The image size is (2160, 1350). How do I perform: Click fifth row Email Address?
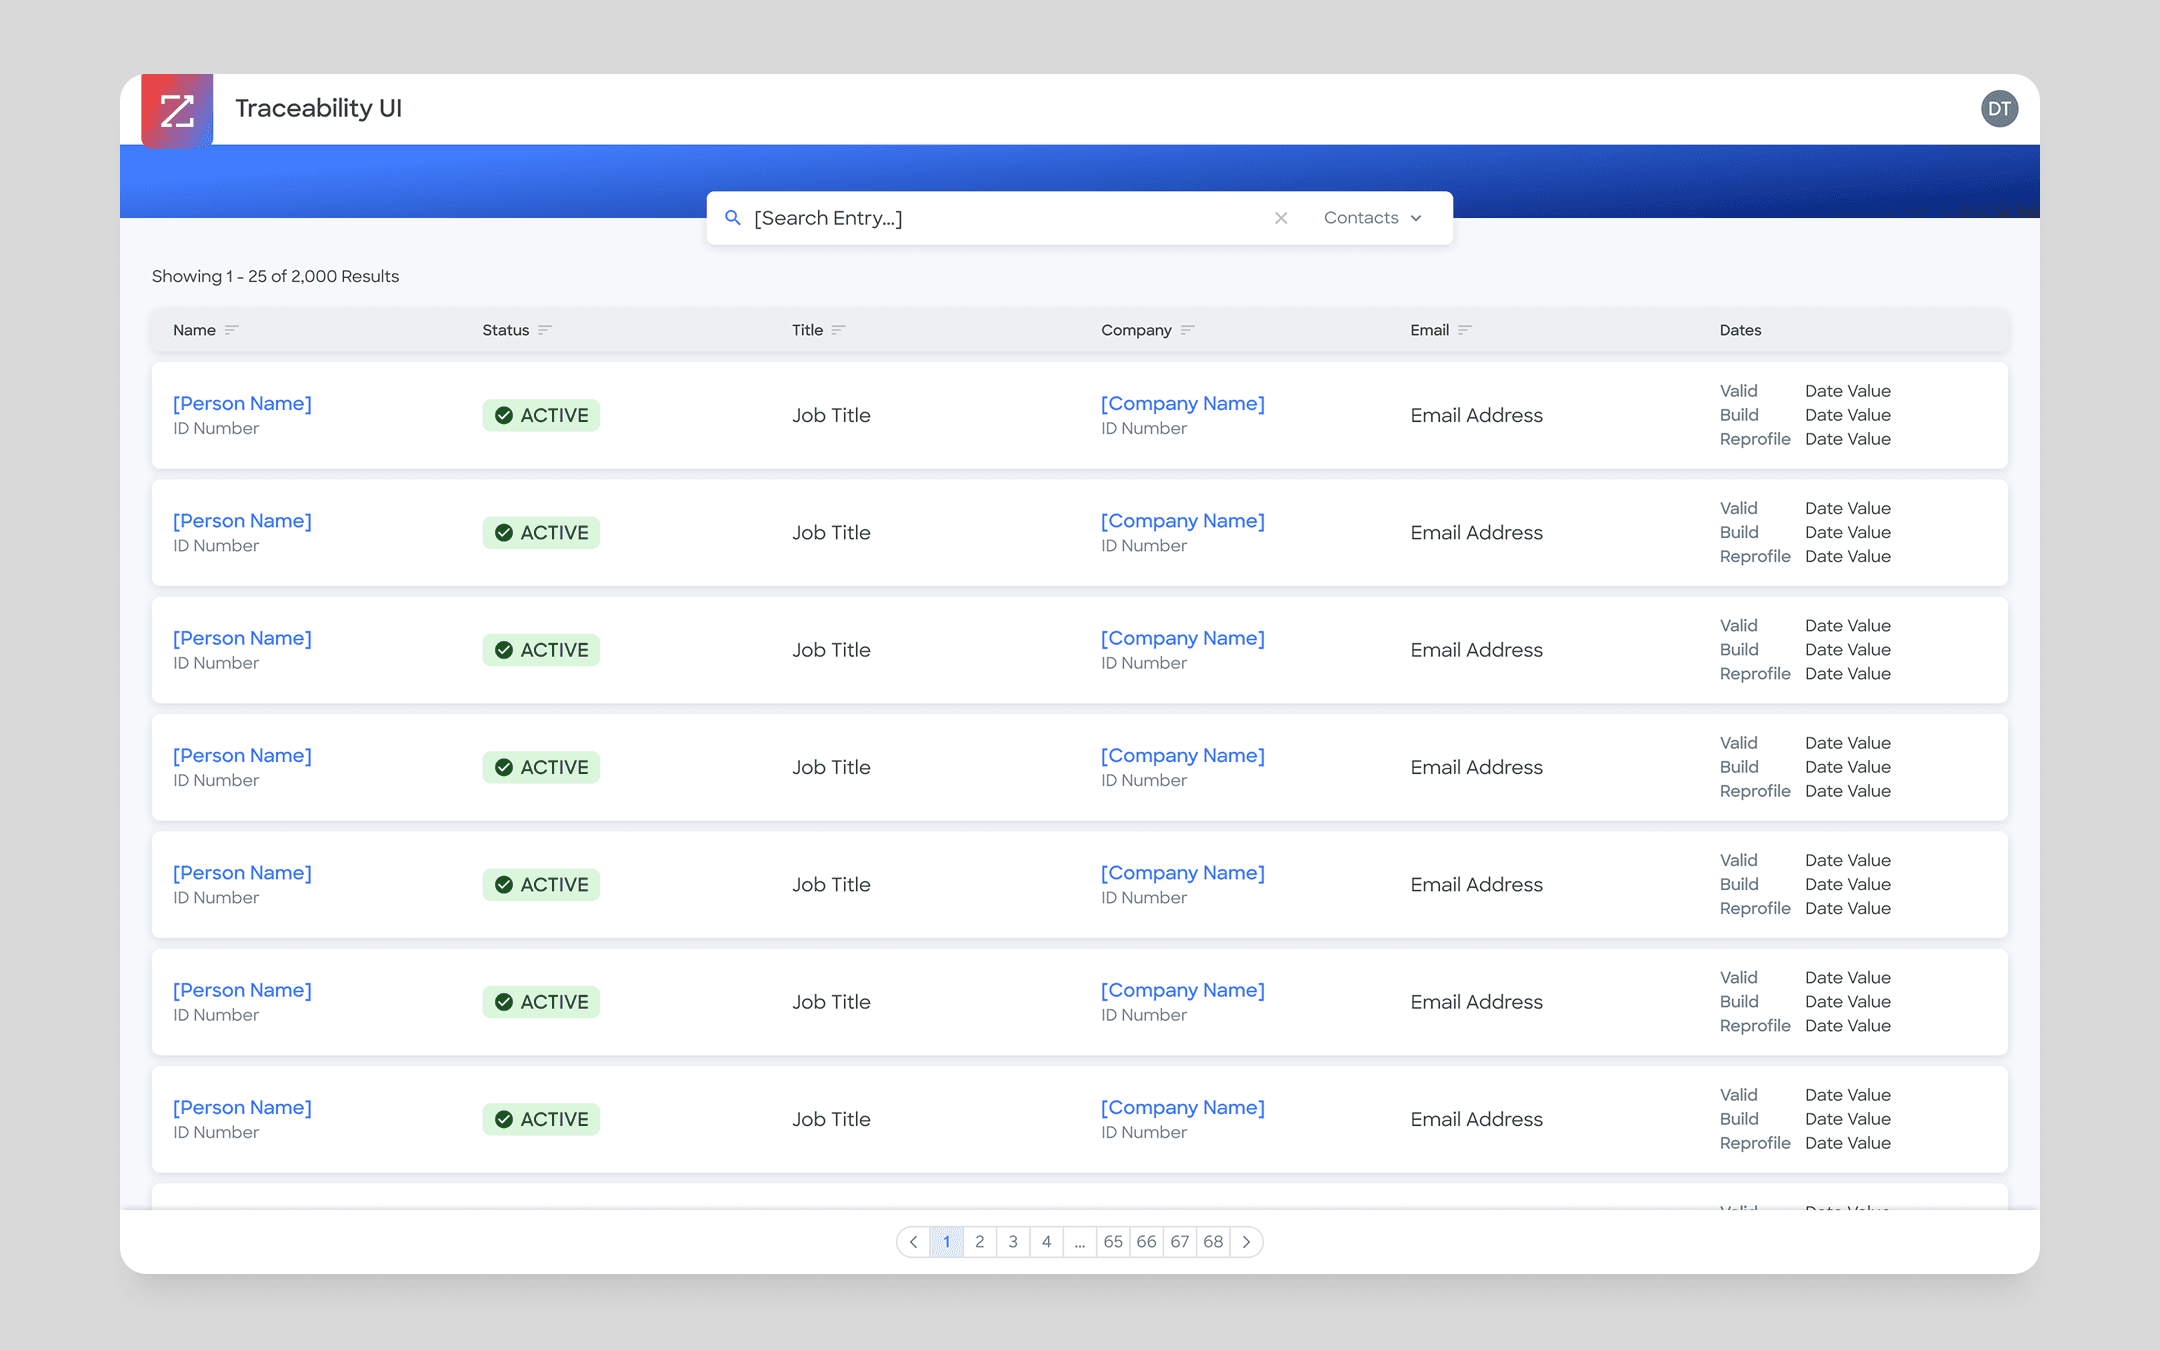click(1476, 885)
